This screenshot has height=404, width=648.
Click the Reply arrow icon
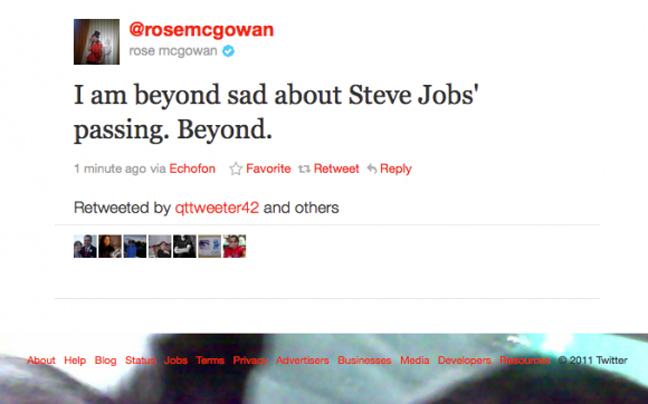coord(372,169)
